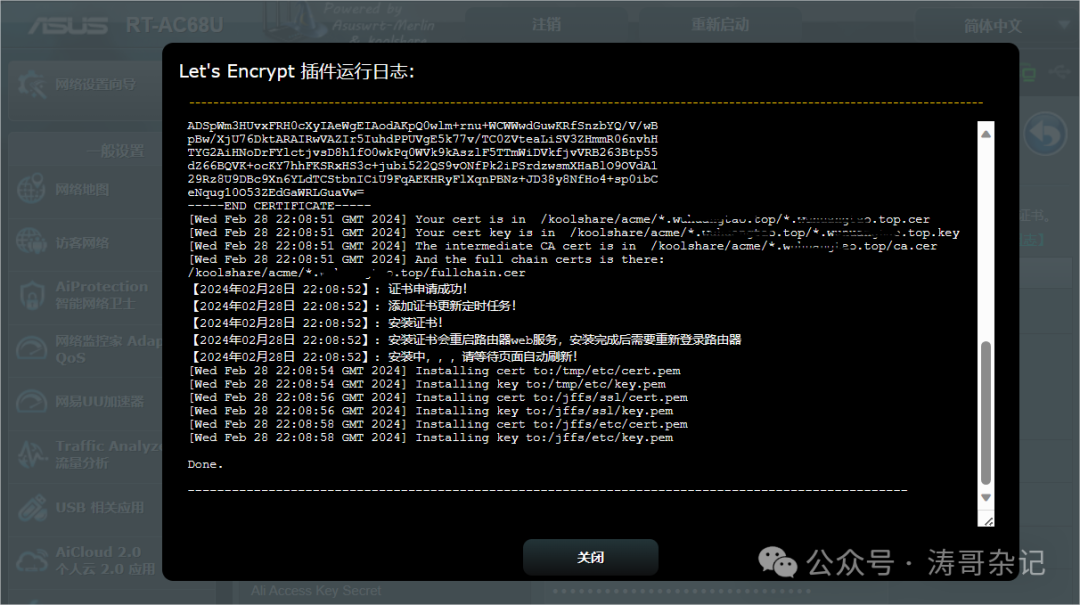Click the ASUS logo in header
The height and width of the screenshot is (605, 1080).
(x=70, y=24)
